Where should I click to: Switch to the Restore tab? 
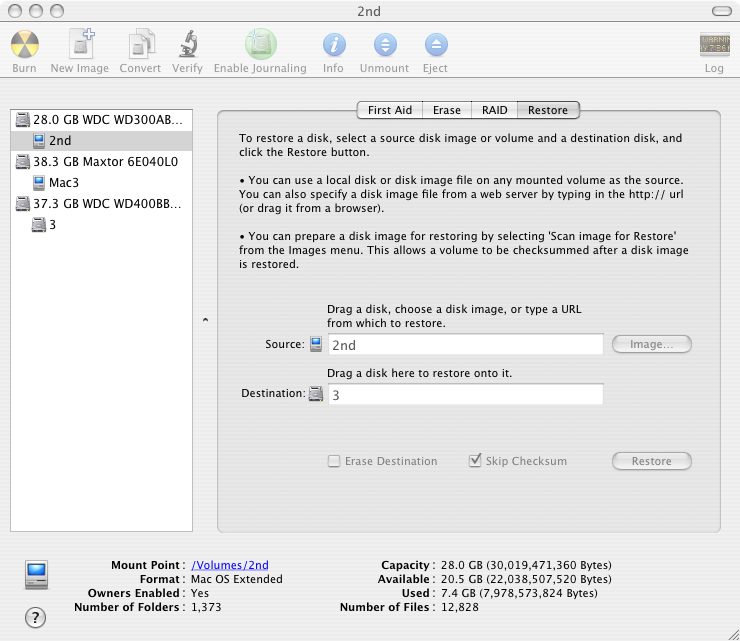coord(548,110)
